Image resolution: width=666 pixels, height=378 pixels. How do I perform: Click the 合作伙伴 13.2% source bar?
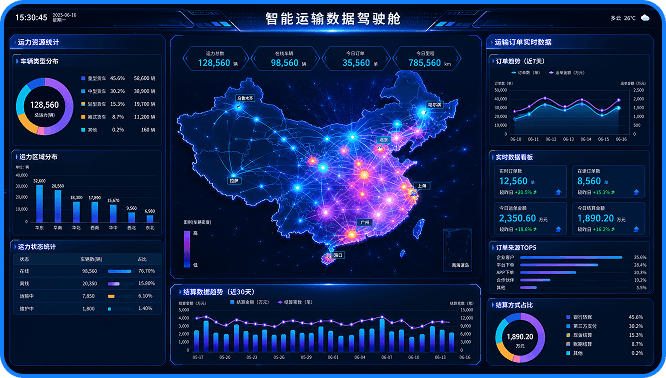click(x=535, y=280)
